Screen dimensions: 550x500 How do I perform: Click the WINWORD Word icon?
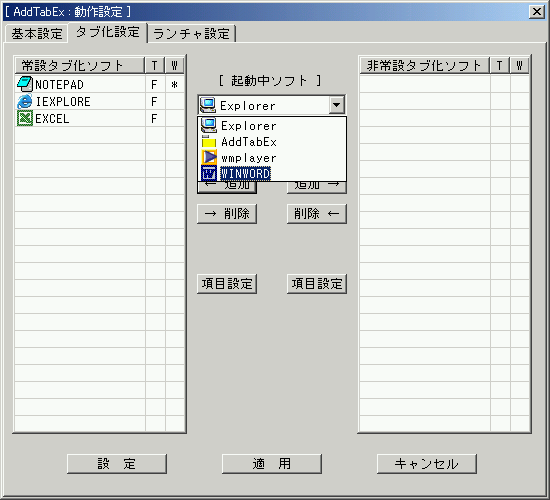(x=209, y=173)
